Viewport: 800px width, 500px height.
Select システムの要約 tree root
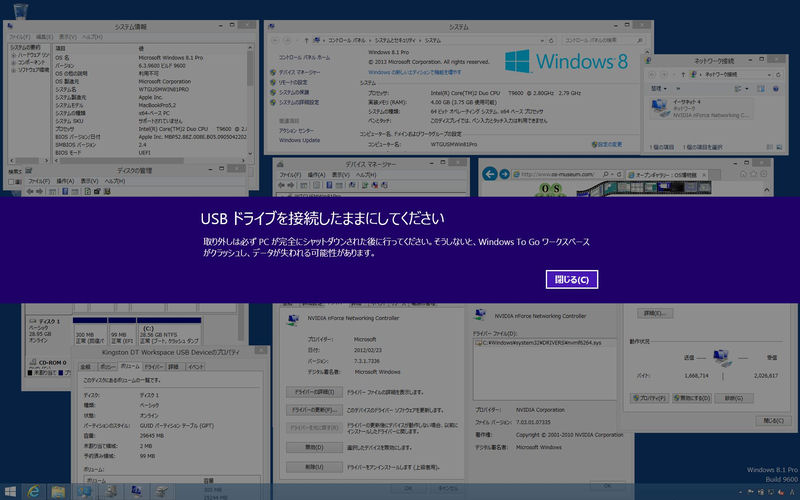(26, 47)
